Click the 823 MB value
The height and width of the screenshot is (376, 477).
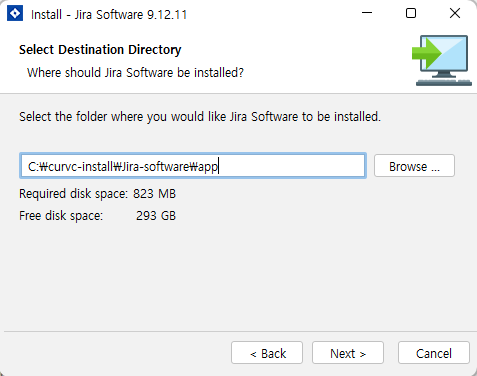[x=154, y=194]
